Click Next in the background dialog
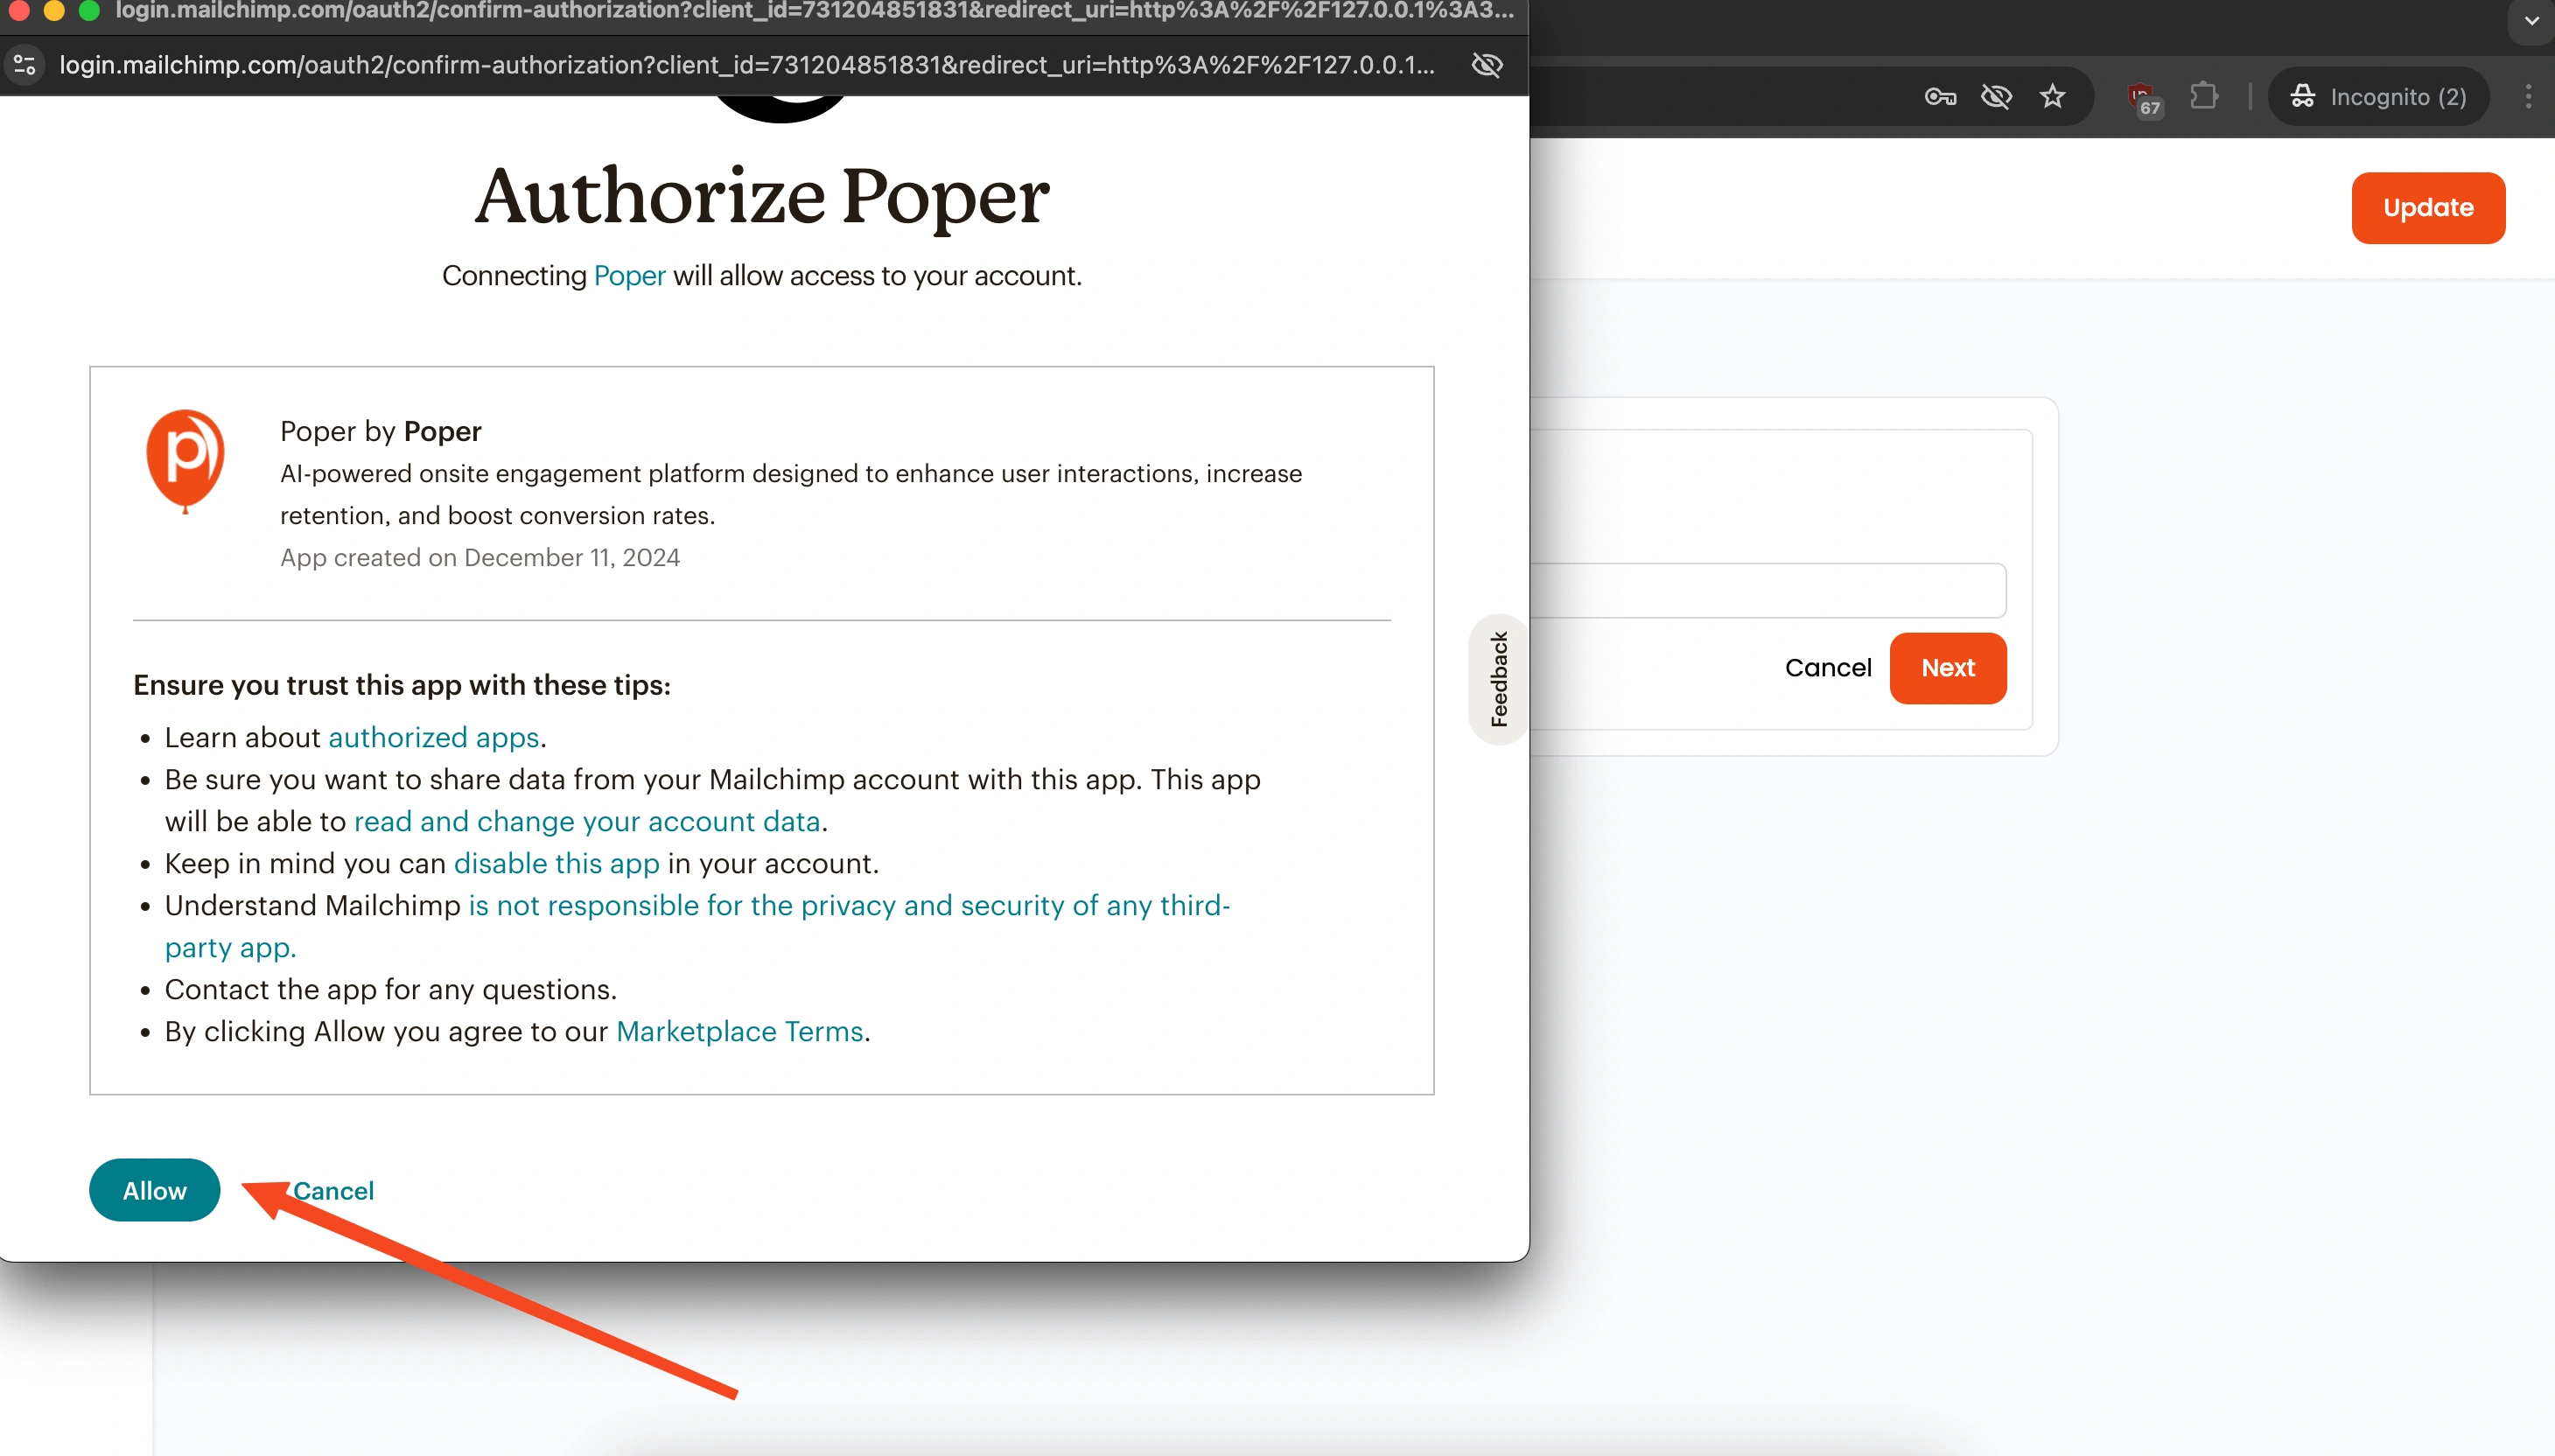Image resolution: width=2555 pixels, height=1456 pixels. click(1947, 668)
